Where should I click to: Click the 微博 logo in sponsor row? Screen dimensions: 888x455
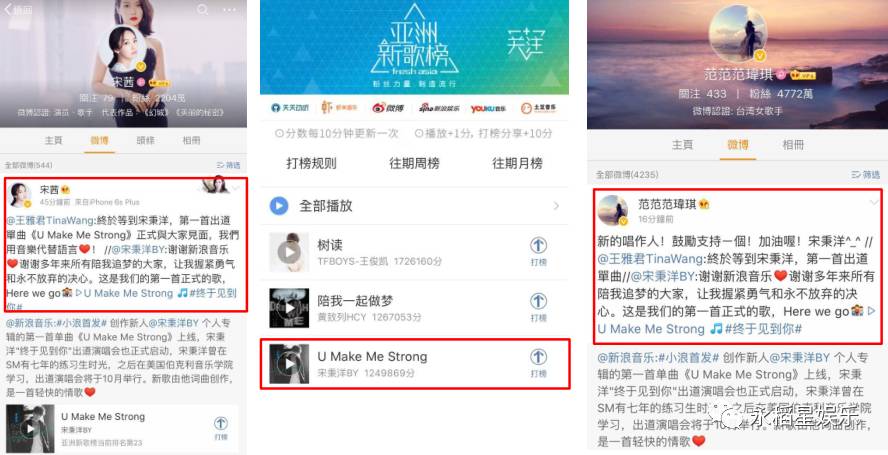pos(388,108)
